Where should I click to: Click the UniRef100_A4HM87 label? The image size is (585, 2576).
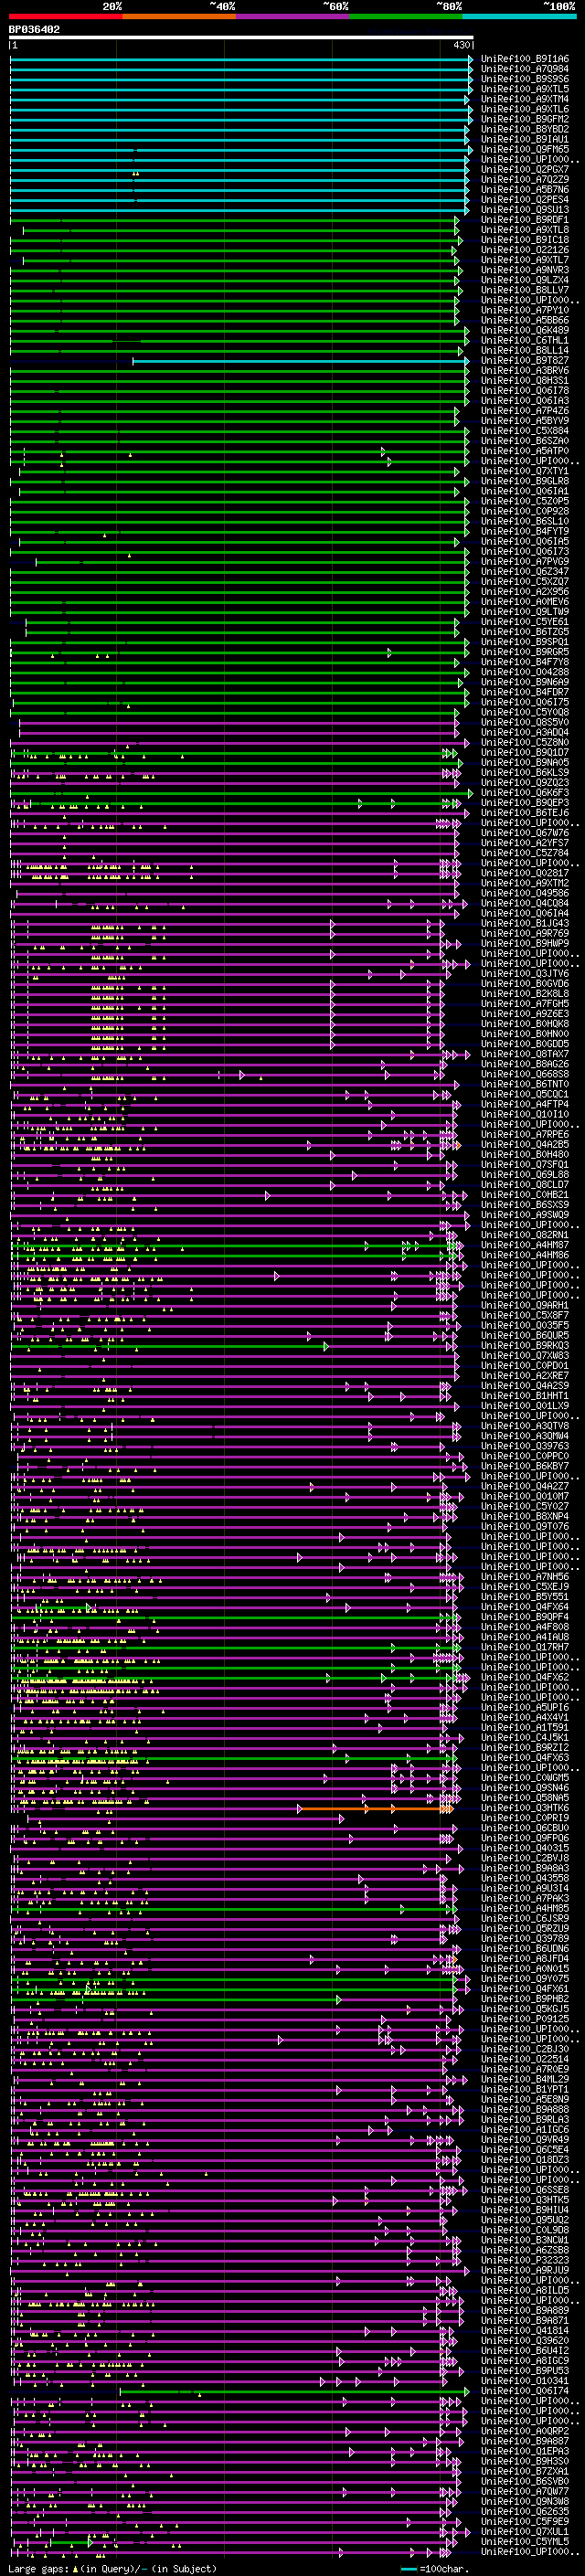pos(525,1245)
